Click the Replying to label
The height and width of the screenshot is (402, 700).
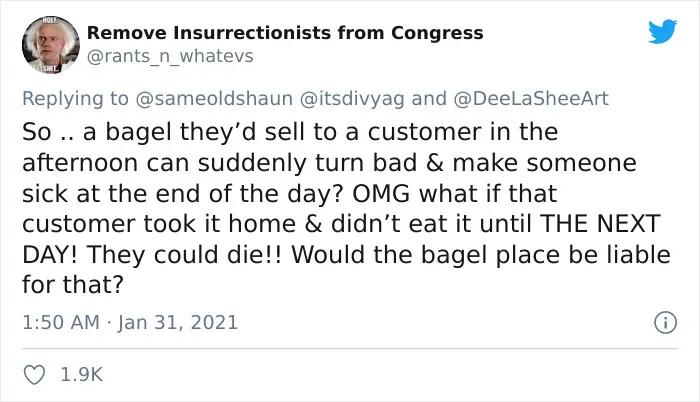(75, 98)
